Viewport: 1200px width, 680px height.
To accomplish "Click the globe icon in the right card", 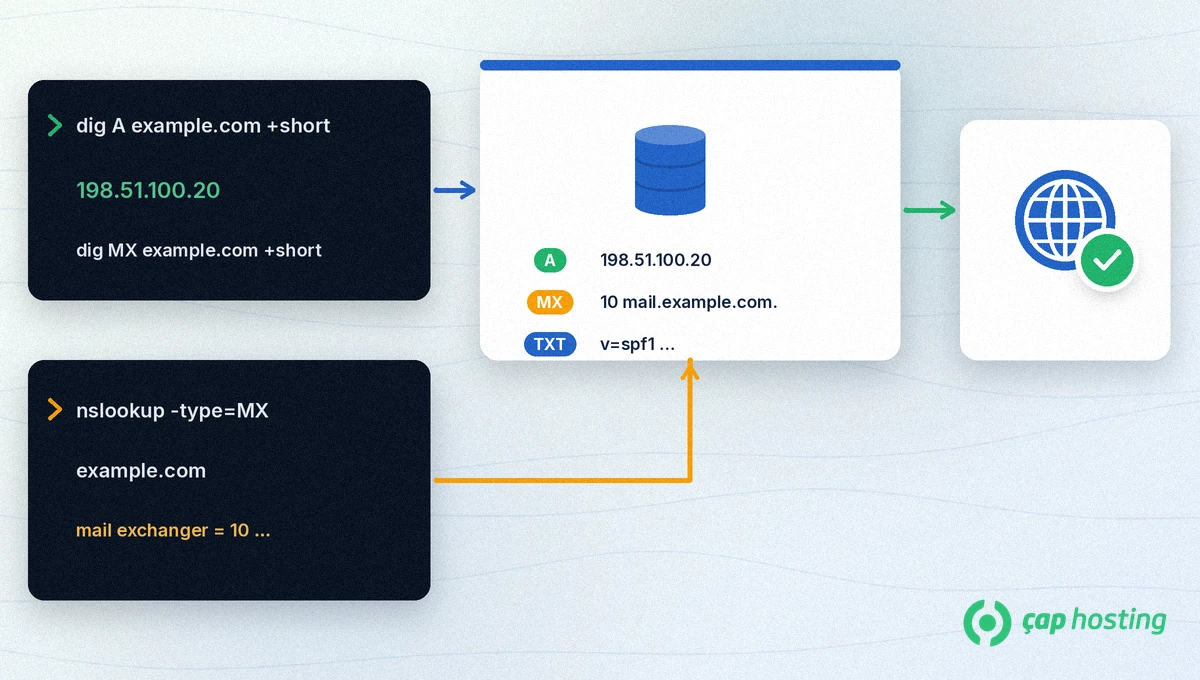I will click(x=1064, y=221).
